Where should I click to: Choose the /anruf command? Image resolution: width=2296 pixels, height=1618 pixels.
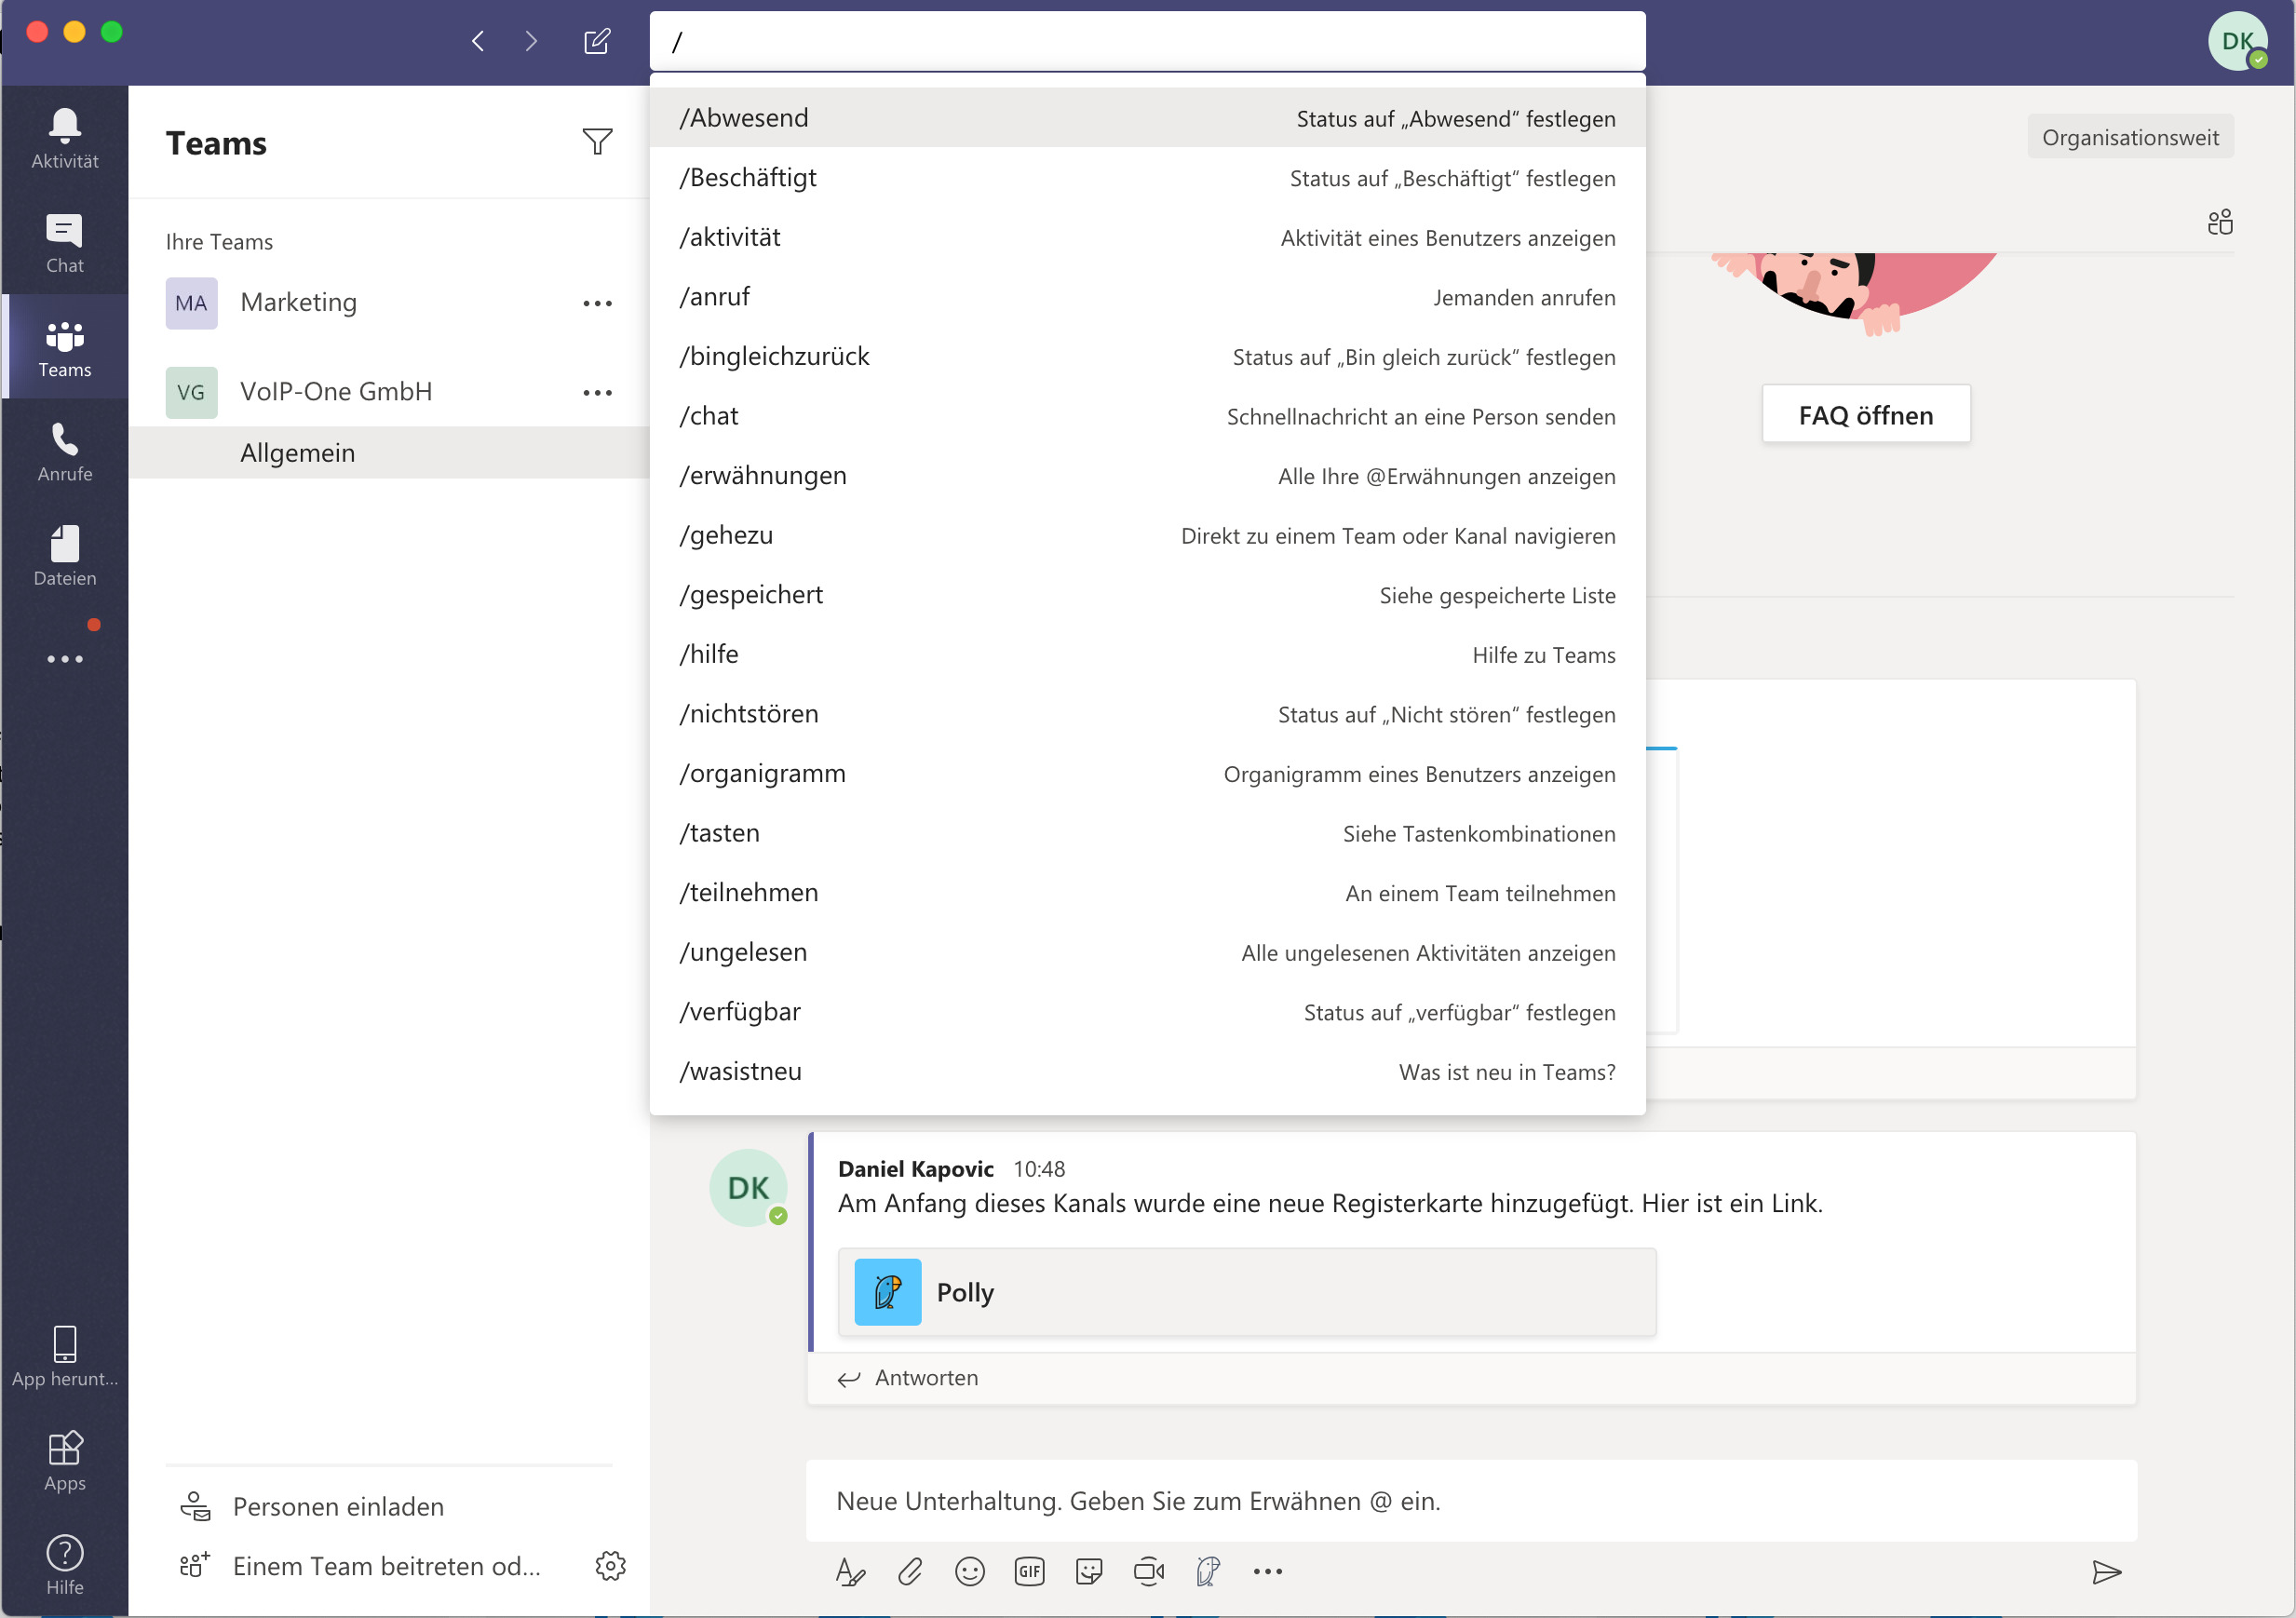pyautogui.click(x=1147, y=297)
